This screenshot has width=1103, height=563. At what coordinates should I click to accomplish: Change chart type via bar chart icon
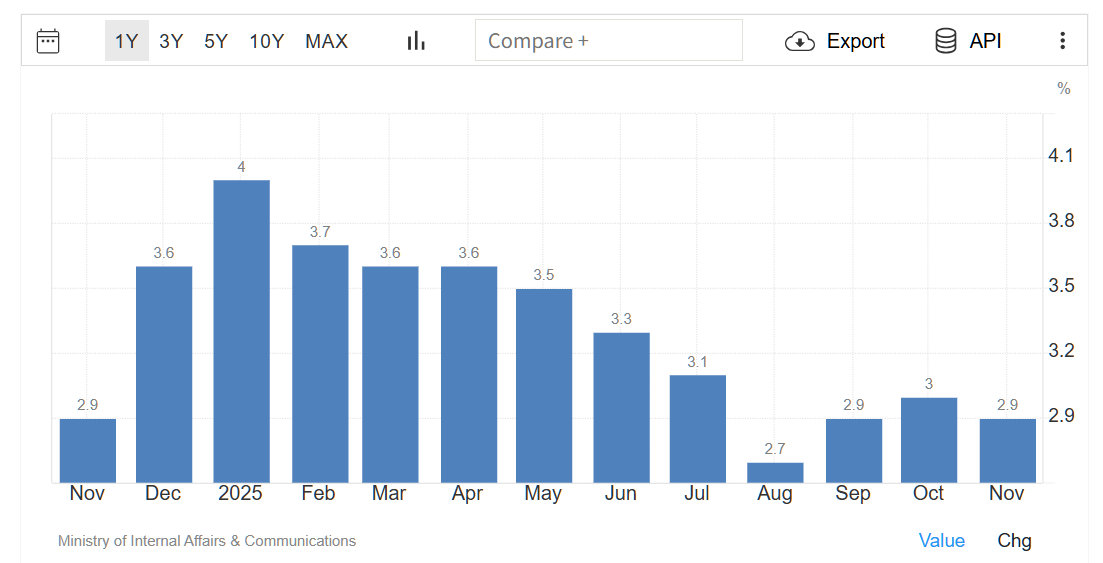tap(416, 41)
